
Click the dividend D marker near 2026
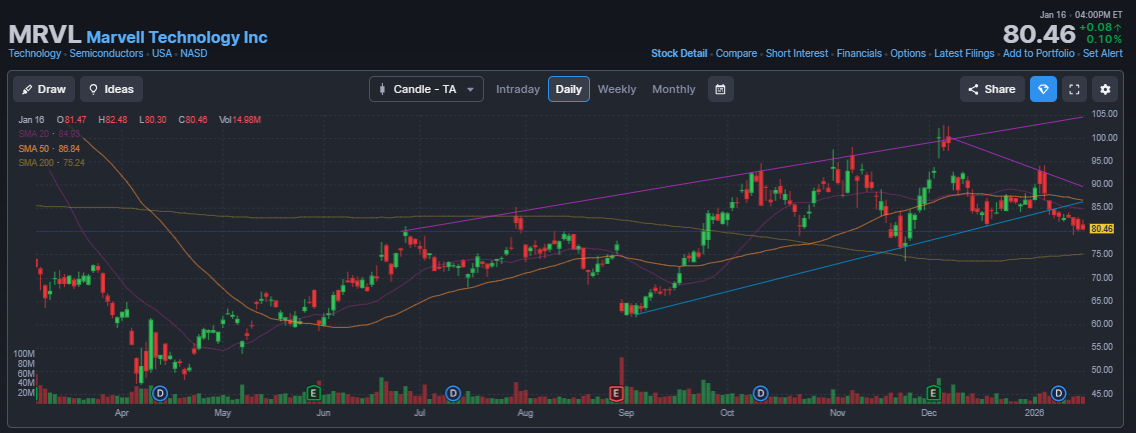tap(1058, 393)
